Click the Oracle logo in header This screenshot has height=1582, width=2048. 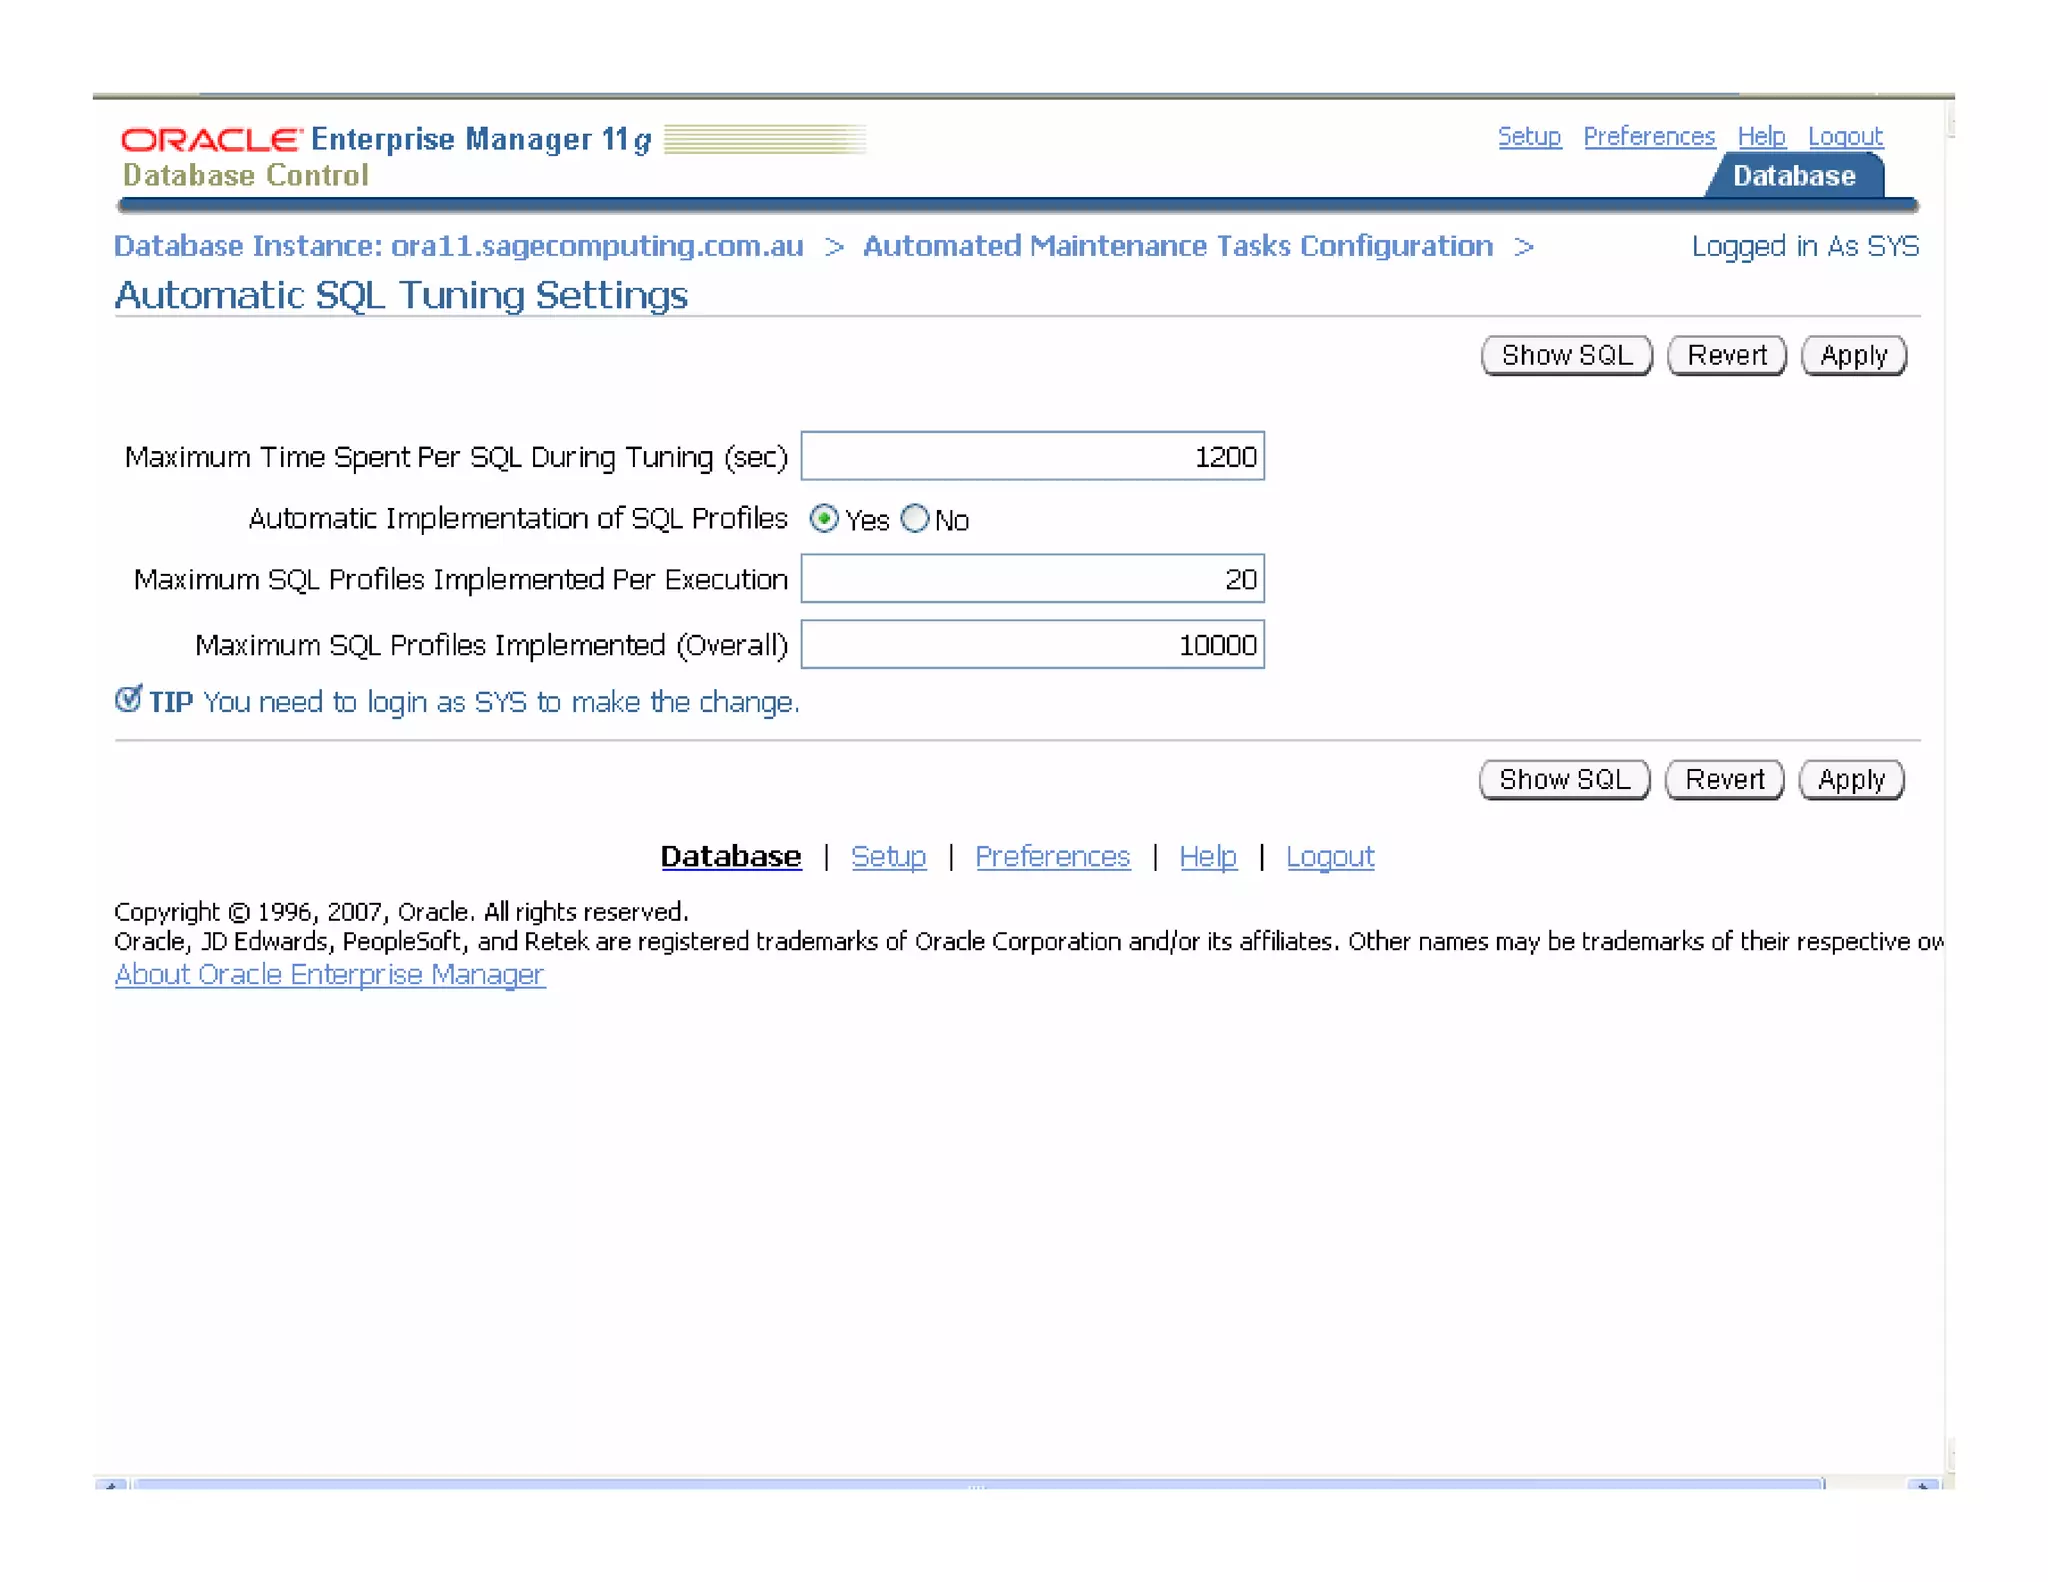210,139
